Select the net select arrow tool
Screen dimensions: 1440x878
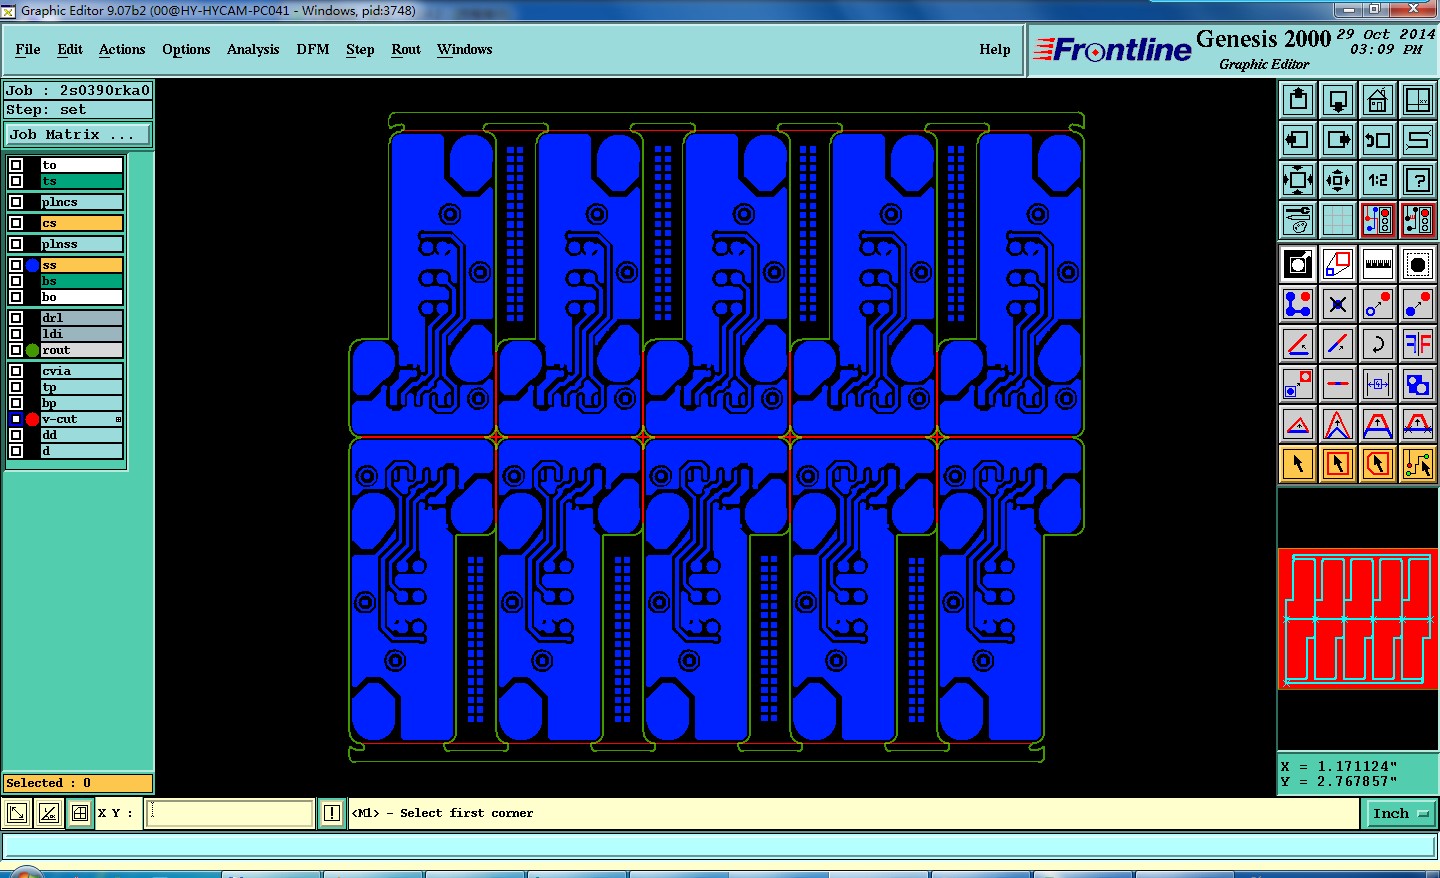[1418, 464]
